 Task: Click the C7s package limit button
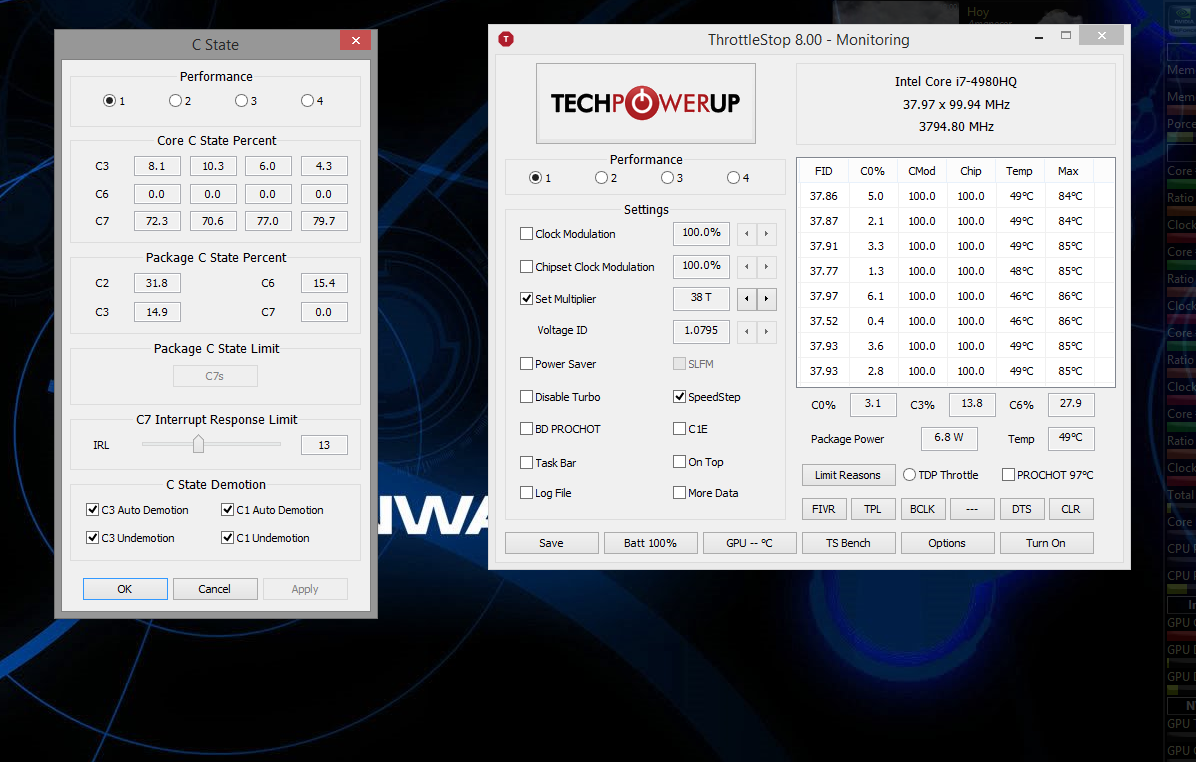pyautogui.click(x=215, y=376)
